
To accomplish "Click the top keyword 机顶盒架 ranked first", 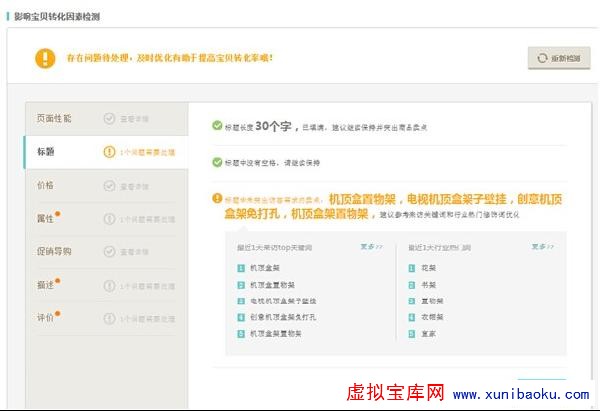I will (264, 268).
